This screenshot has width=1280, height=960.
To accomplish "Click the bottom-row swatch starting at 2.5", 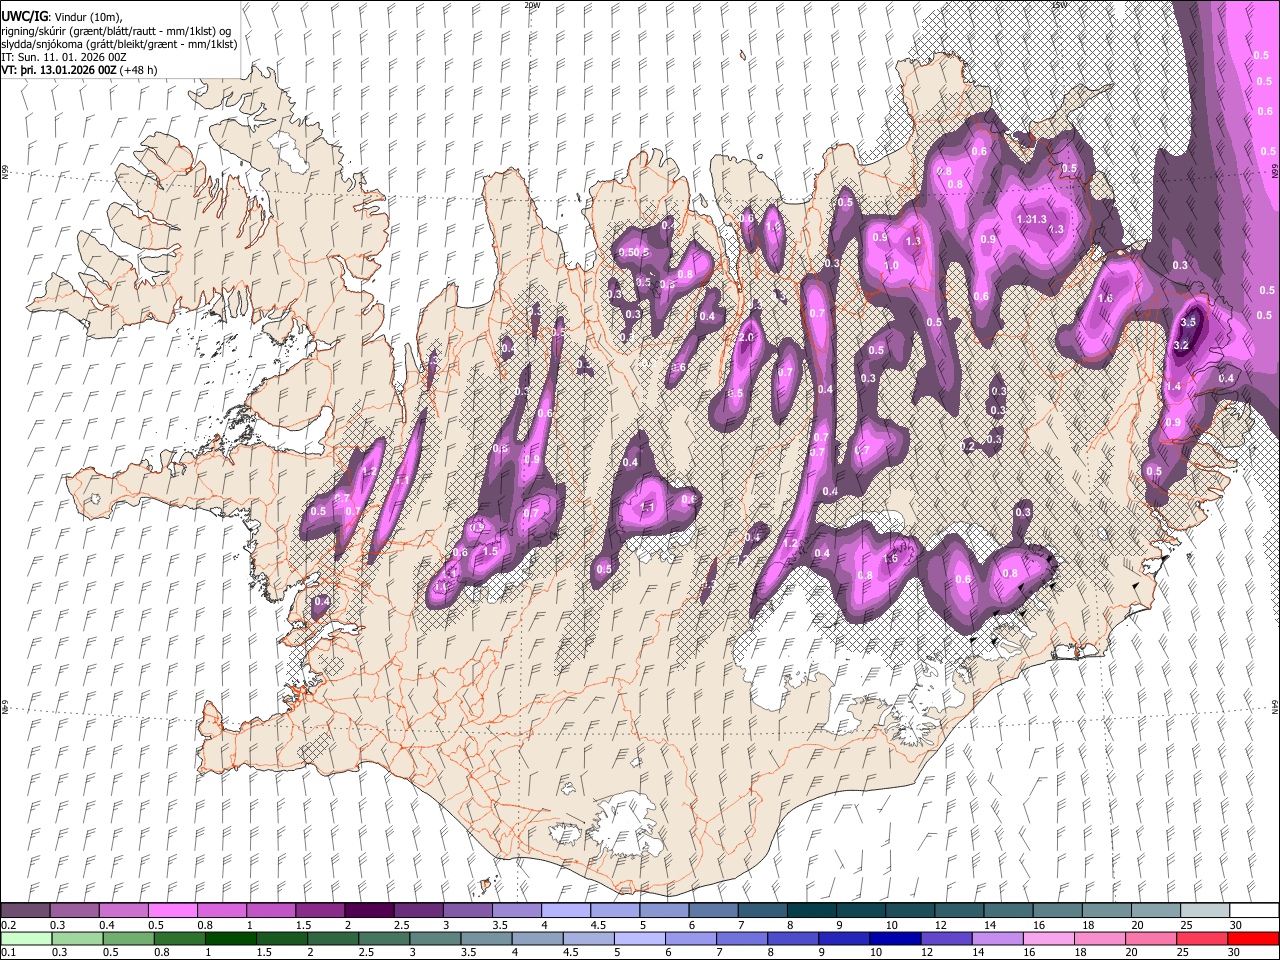I will point(383,938).
